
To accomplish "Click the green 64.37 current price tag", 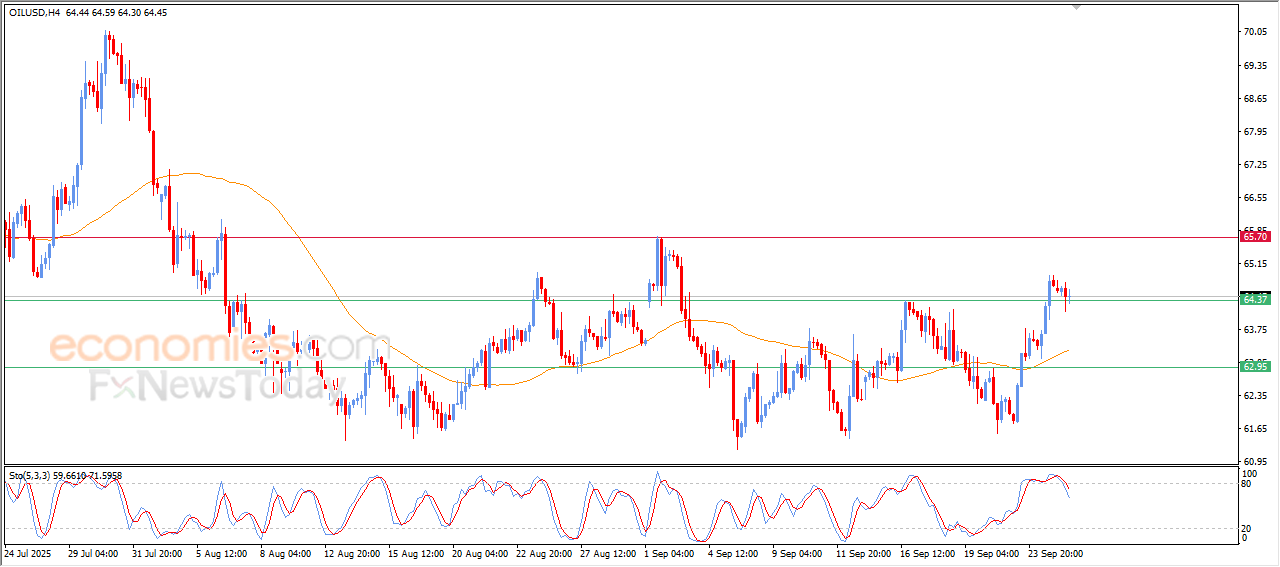I will click(1254, 299).
